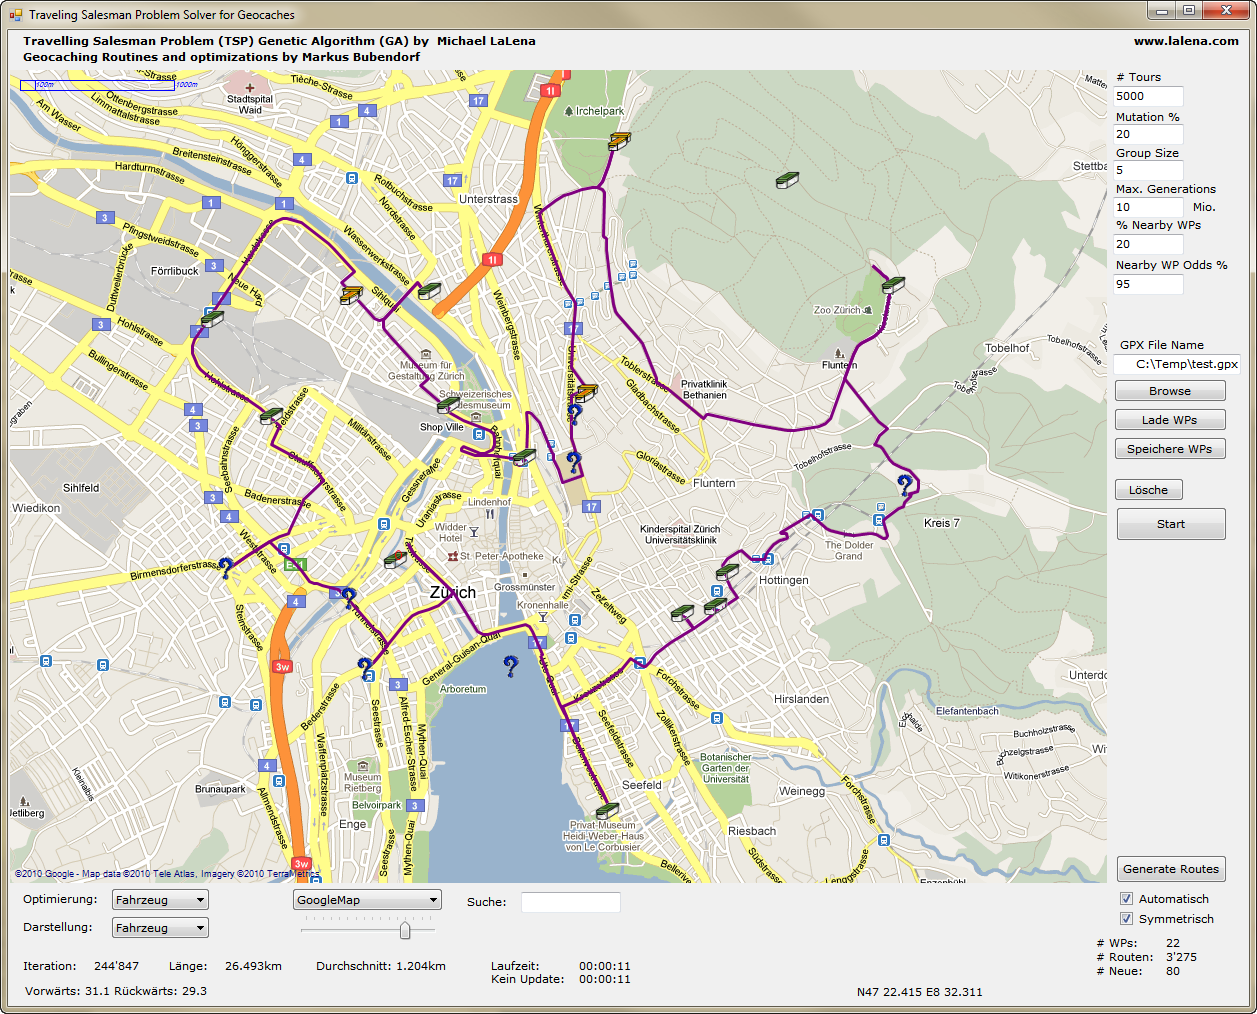Click the Lade WPs button

tap(1170, 420)
